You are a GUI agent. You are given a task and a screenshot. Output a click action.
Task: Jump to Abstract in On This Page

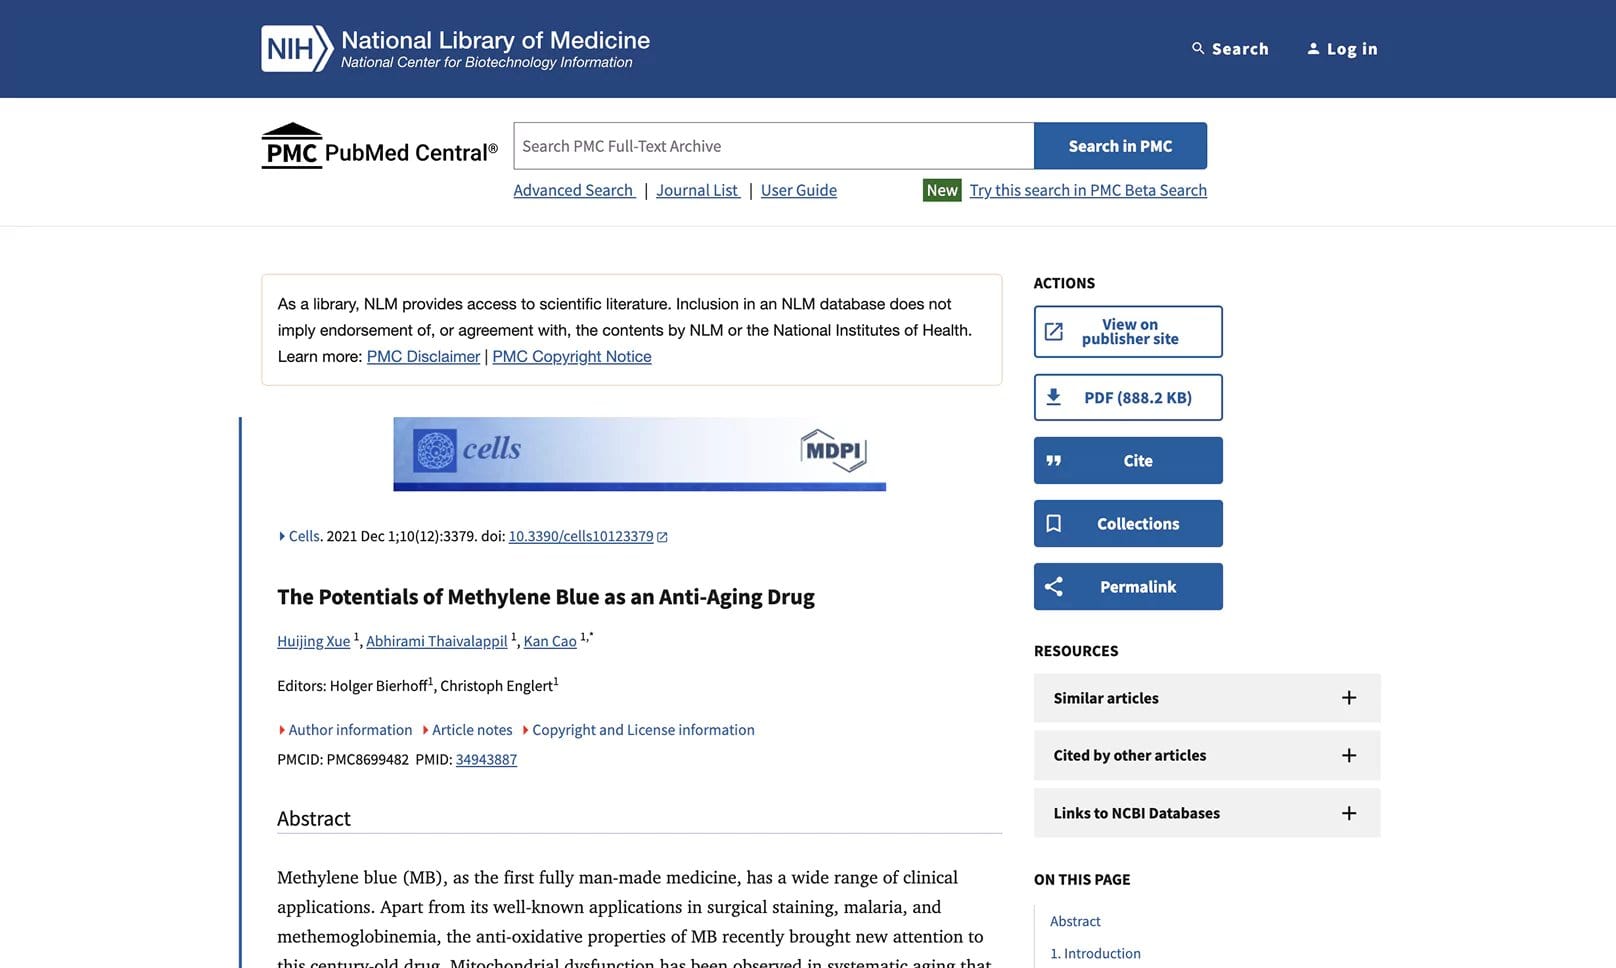tap(1075, 921)
